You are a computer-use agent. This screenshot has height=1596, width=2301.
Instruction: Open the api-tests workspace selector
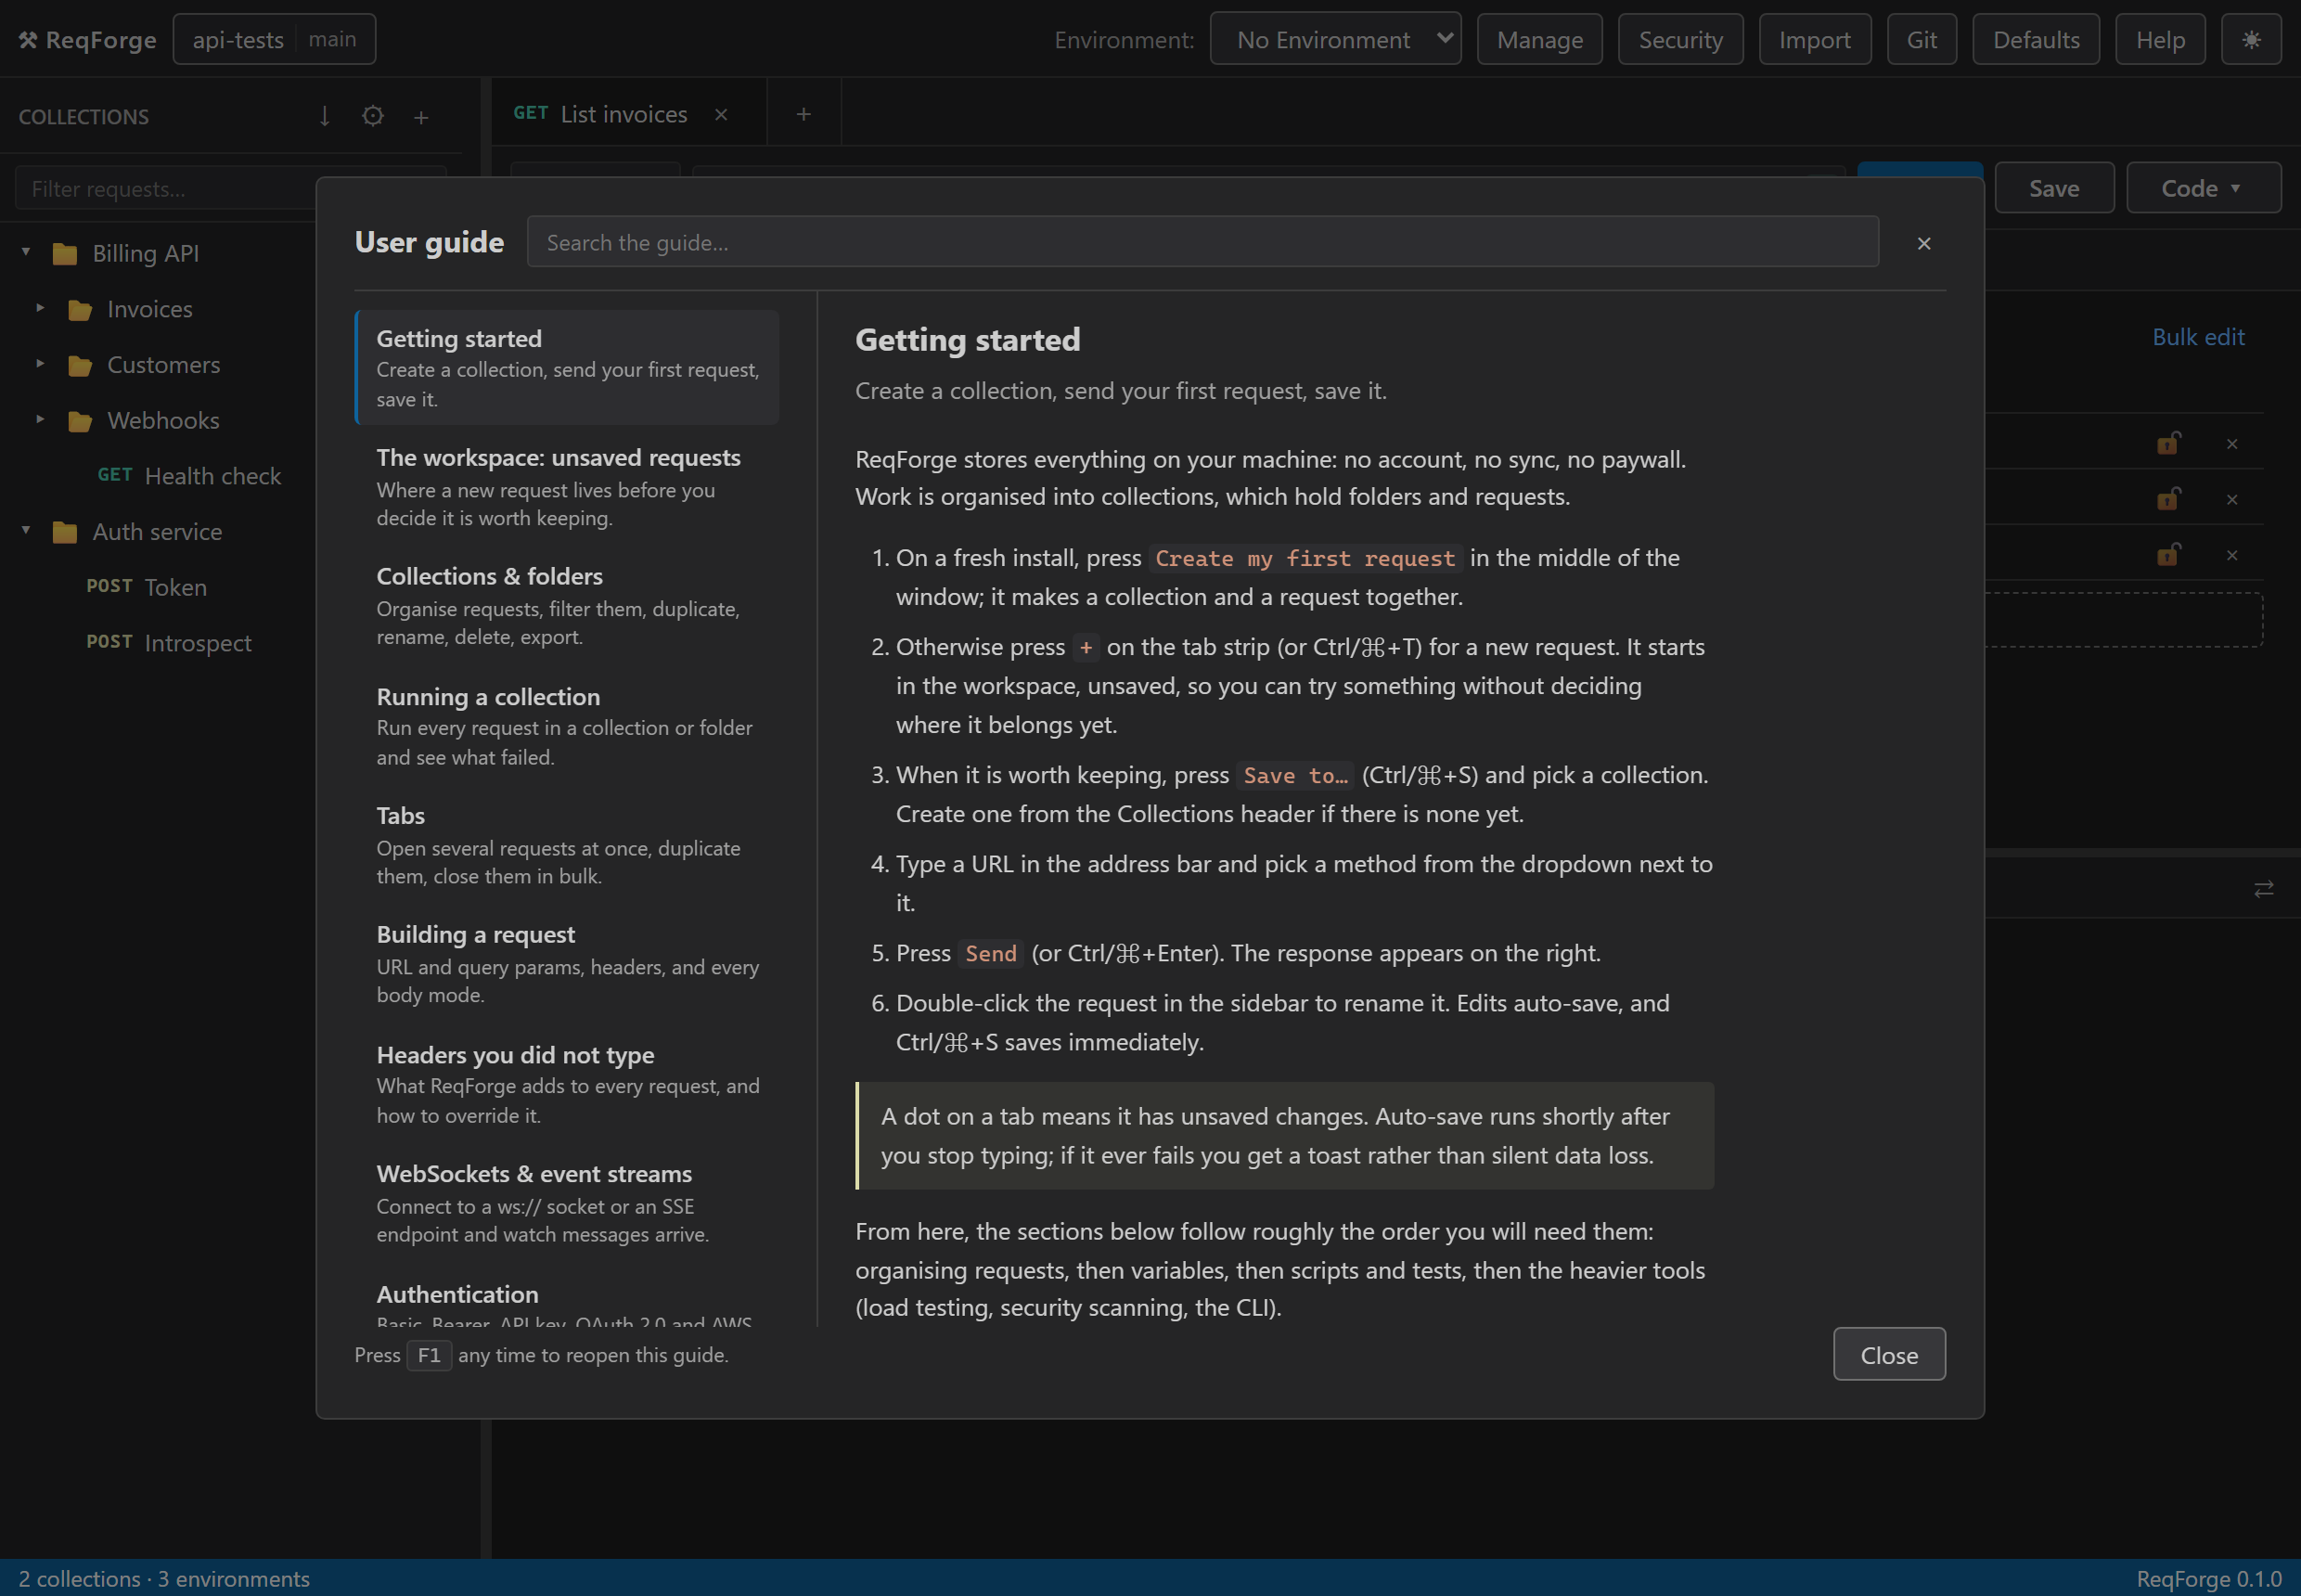click(274, 39)
